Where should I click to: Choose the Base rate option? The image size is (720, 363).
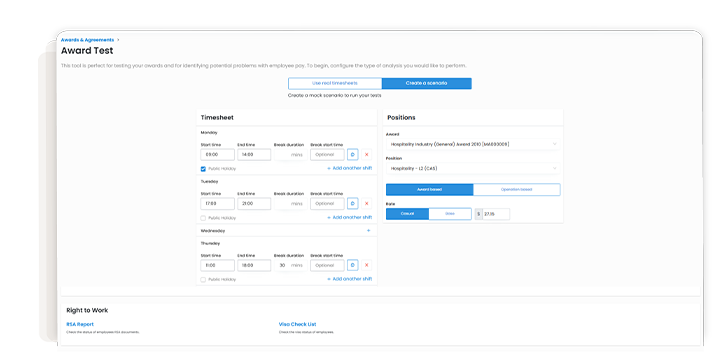(x=450, y=214)
